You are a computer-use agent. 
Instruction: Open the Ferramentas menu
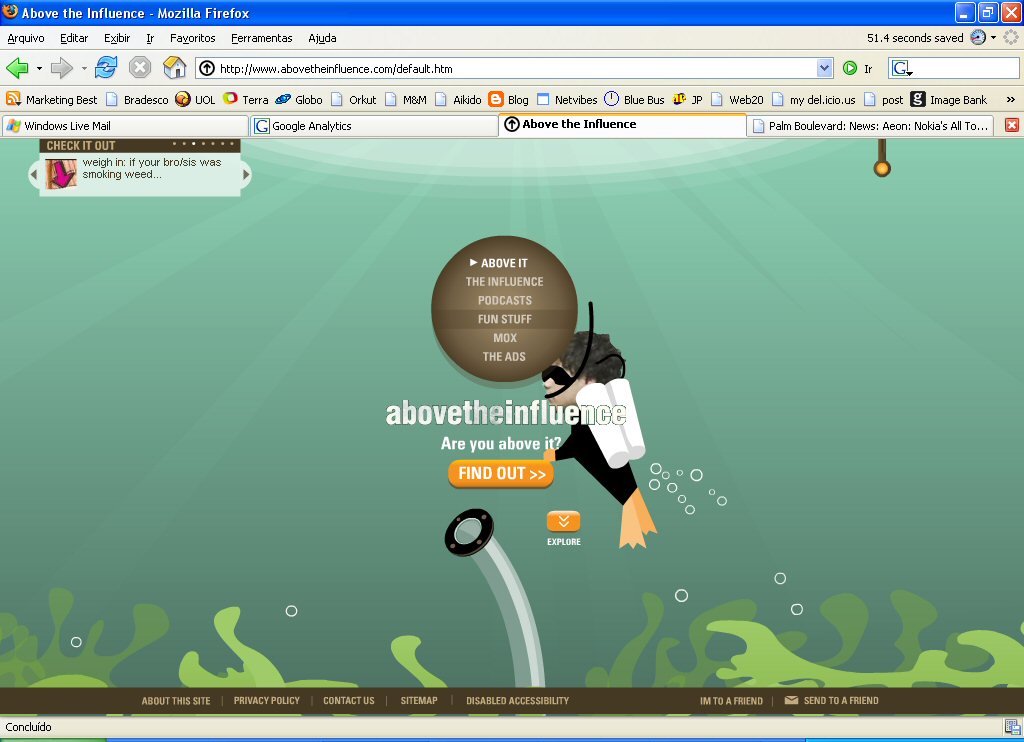262,38
